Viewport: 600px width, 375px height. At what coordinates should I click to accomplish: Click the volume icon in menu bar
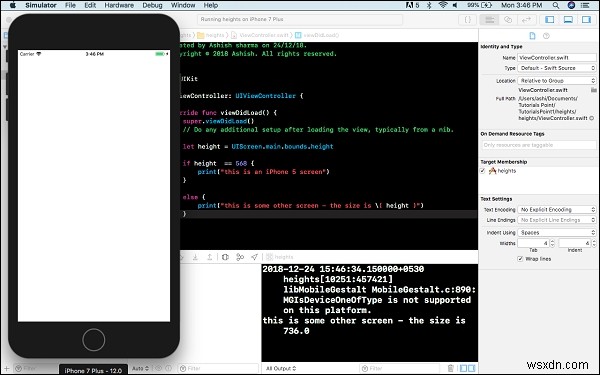[x=455, y=5]
